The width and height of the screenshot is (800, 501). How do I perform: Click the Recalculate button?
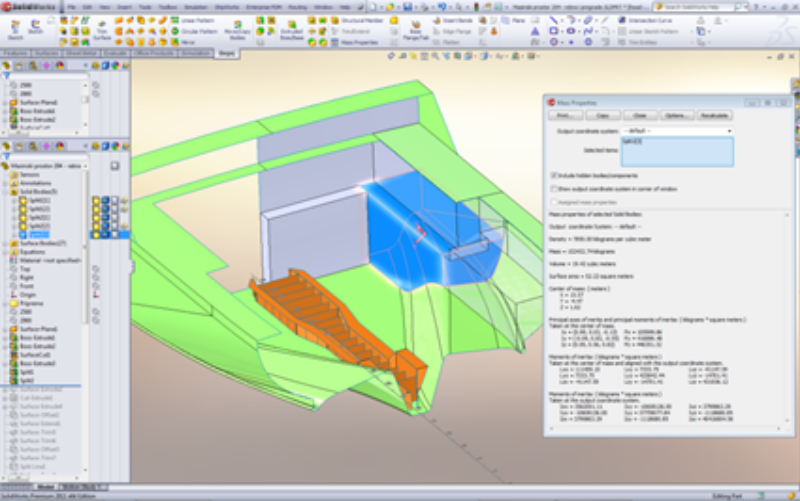[712, 115]
